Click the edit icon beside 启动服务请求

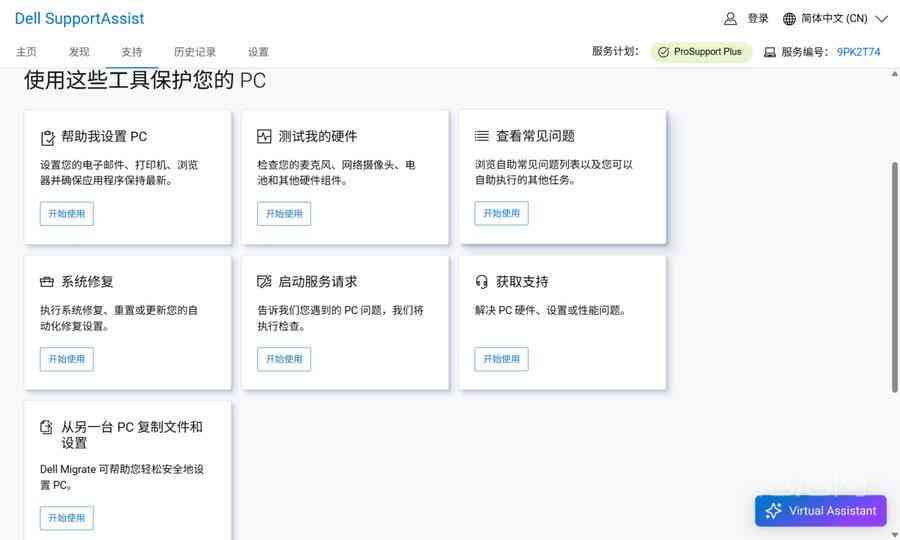(264, 281)
